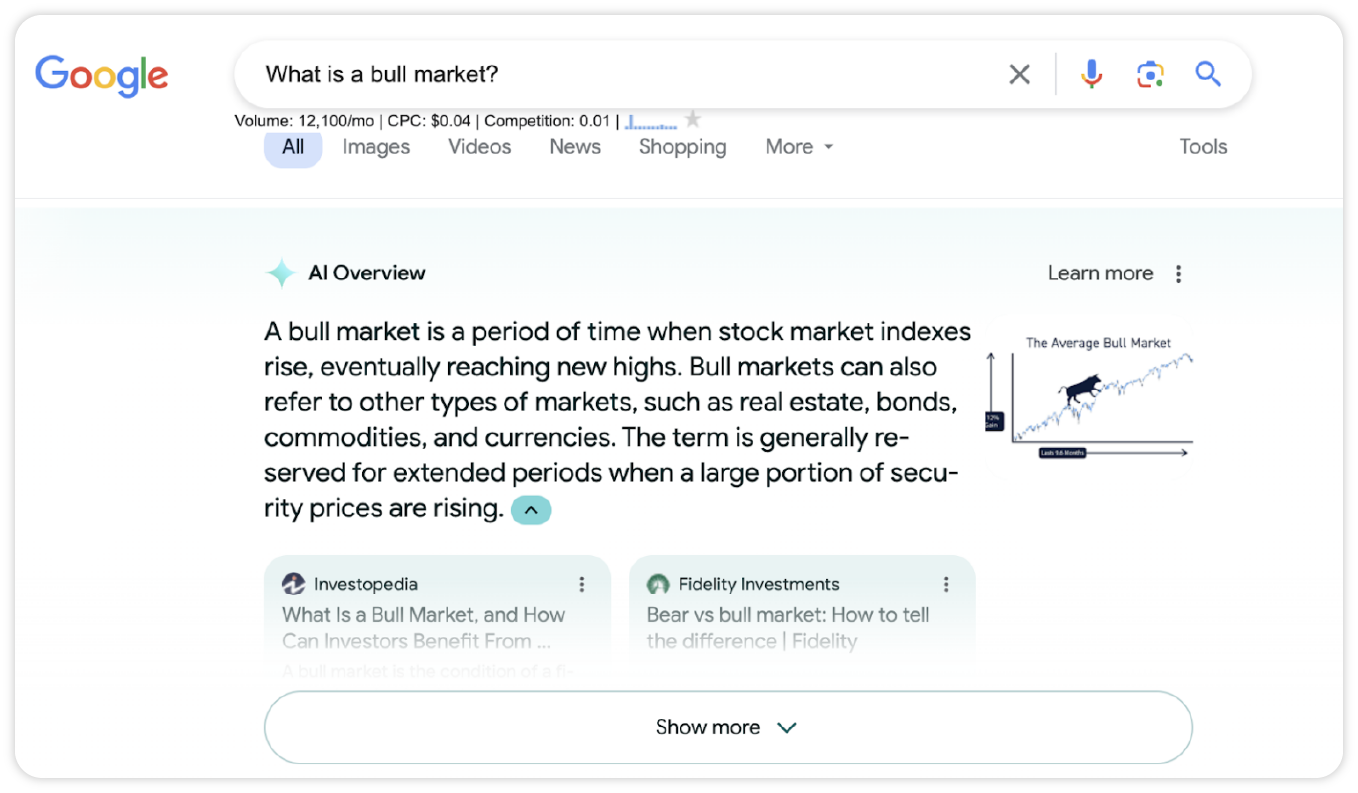Switch to the Videos tab
The image size is (1358, 793).
pos(479,147)
